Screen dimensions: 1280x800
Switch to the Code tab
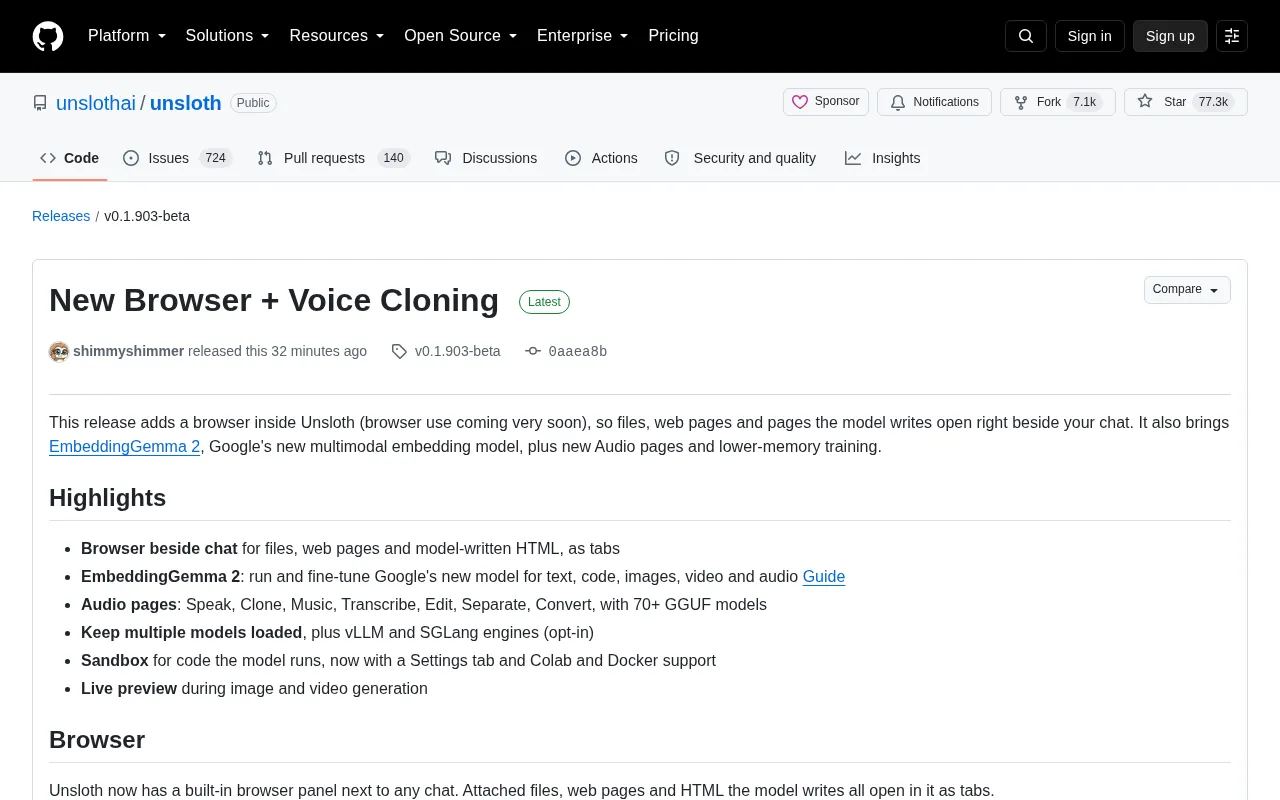[x=69, y=158]
